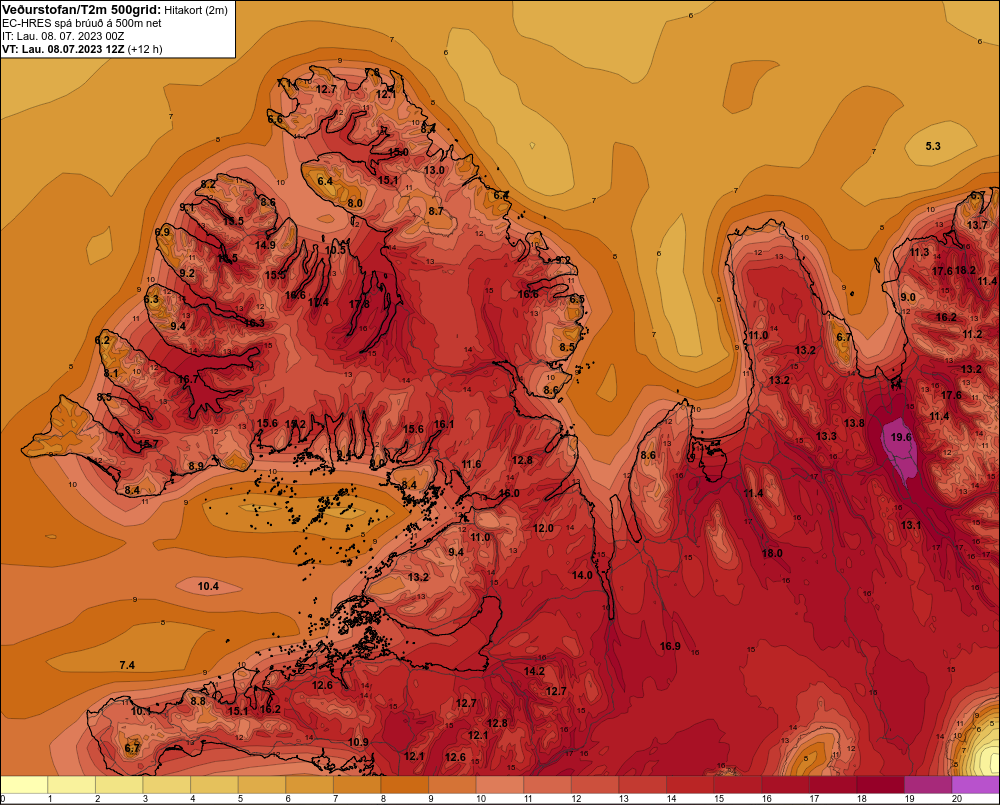The width and height of the screenshot is (1000, 805).
Task: Click the 13.8 temperature value
Action: 855,423
